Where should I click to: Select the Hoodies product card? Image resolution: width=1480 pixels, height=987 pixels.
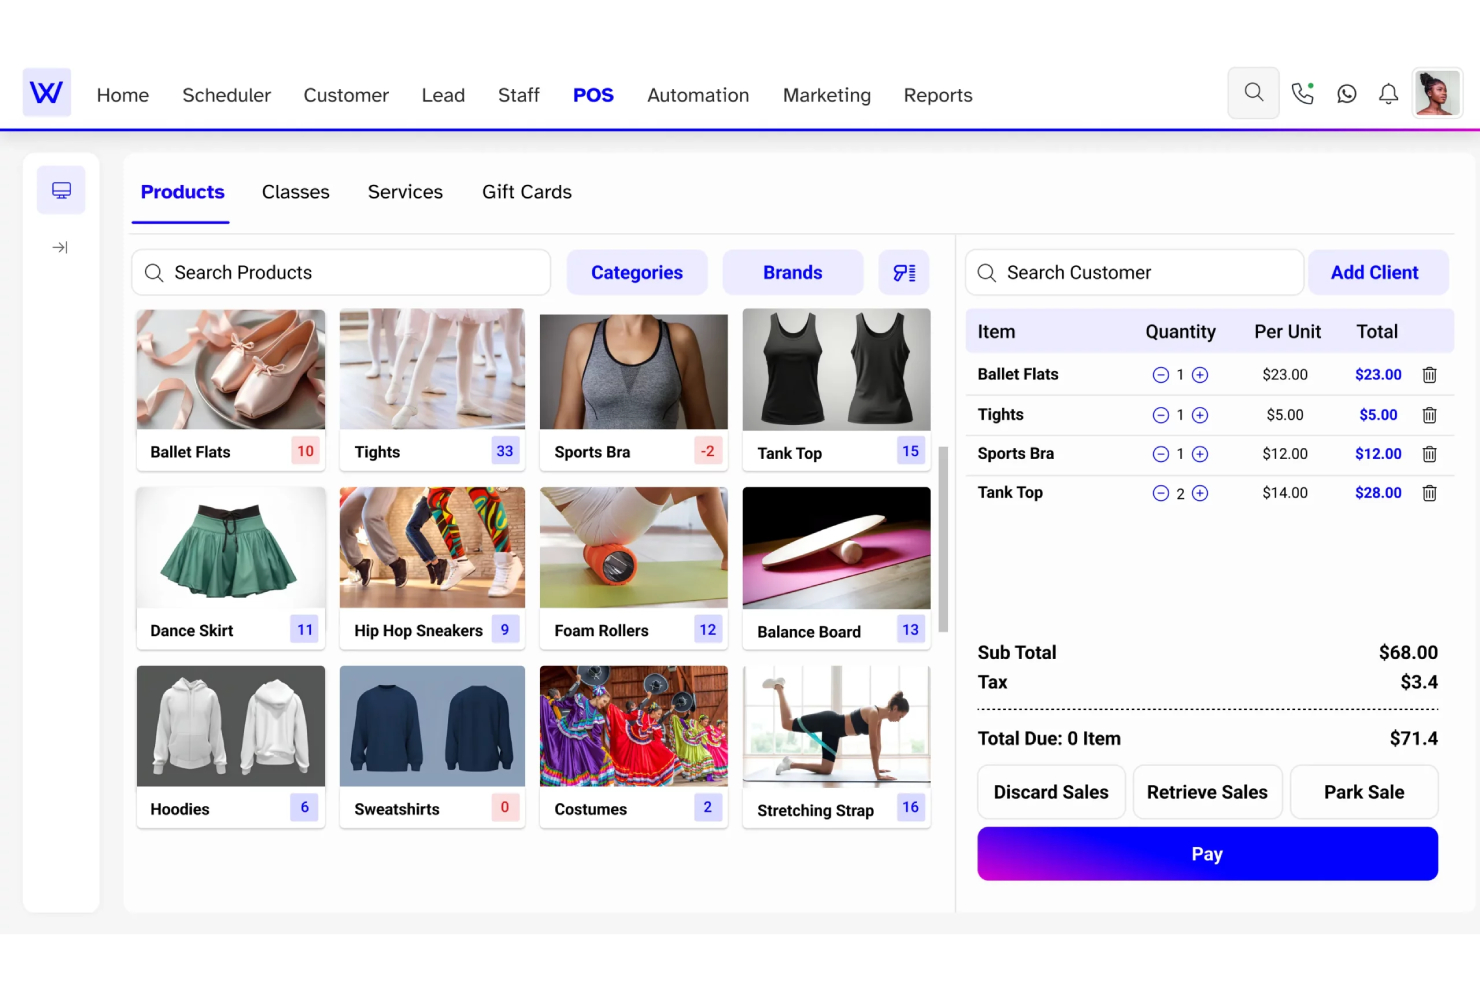[x=231, y=747]
